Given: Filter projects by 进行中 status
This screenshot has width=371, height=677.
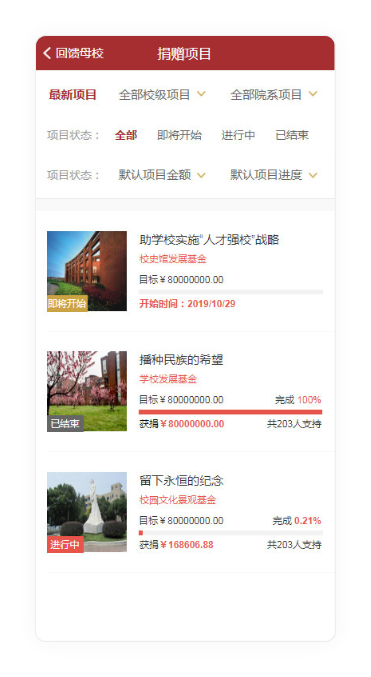Looking at the screenshot, I should 238,135.
